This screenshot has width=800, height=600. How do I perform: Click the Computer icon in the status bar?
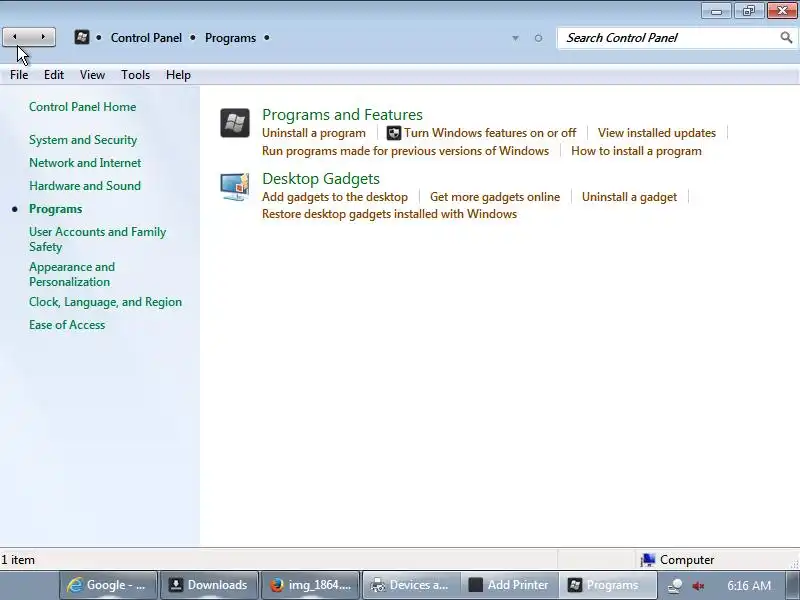(x=647, y=560)
